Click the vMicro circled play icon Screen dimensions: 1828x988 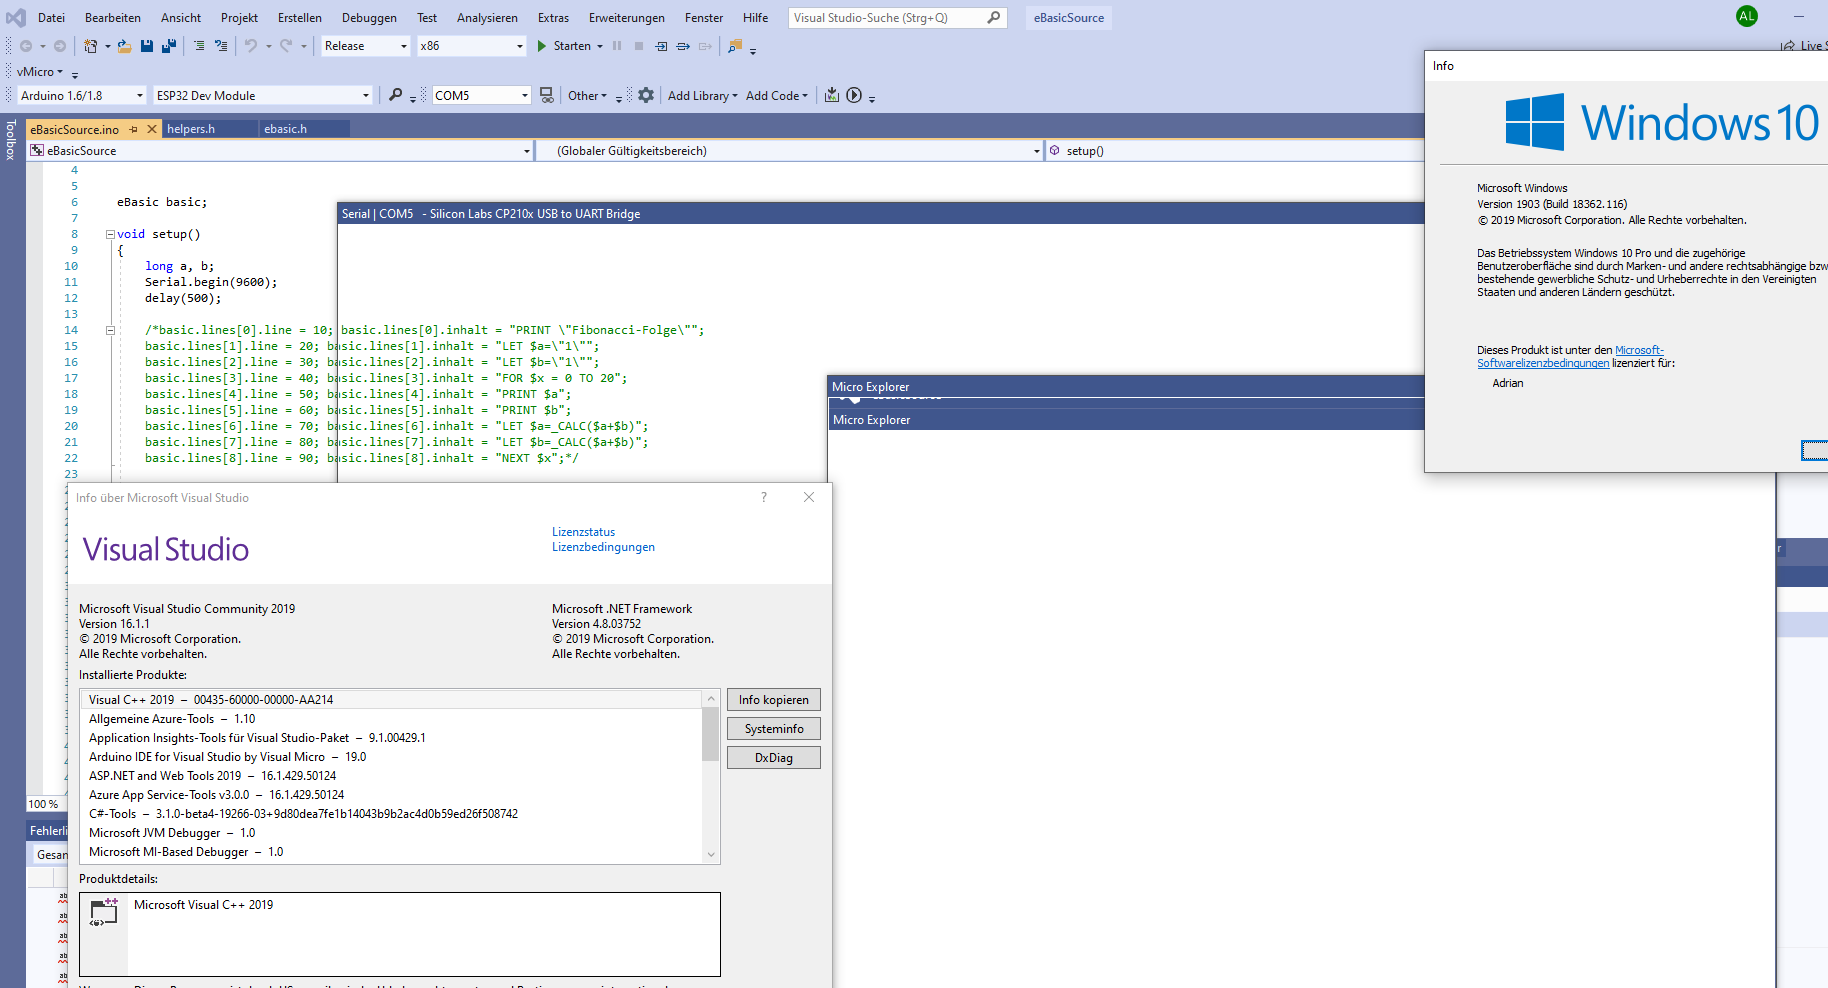point(854,95)
